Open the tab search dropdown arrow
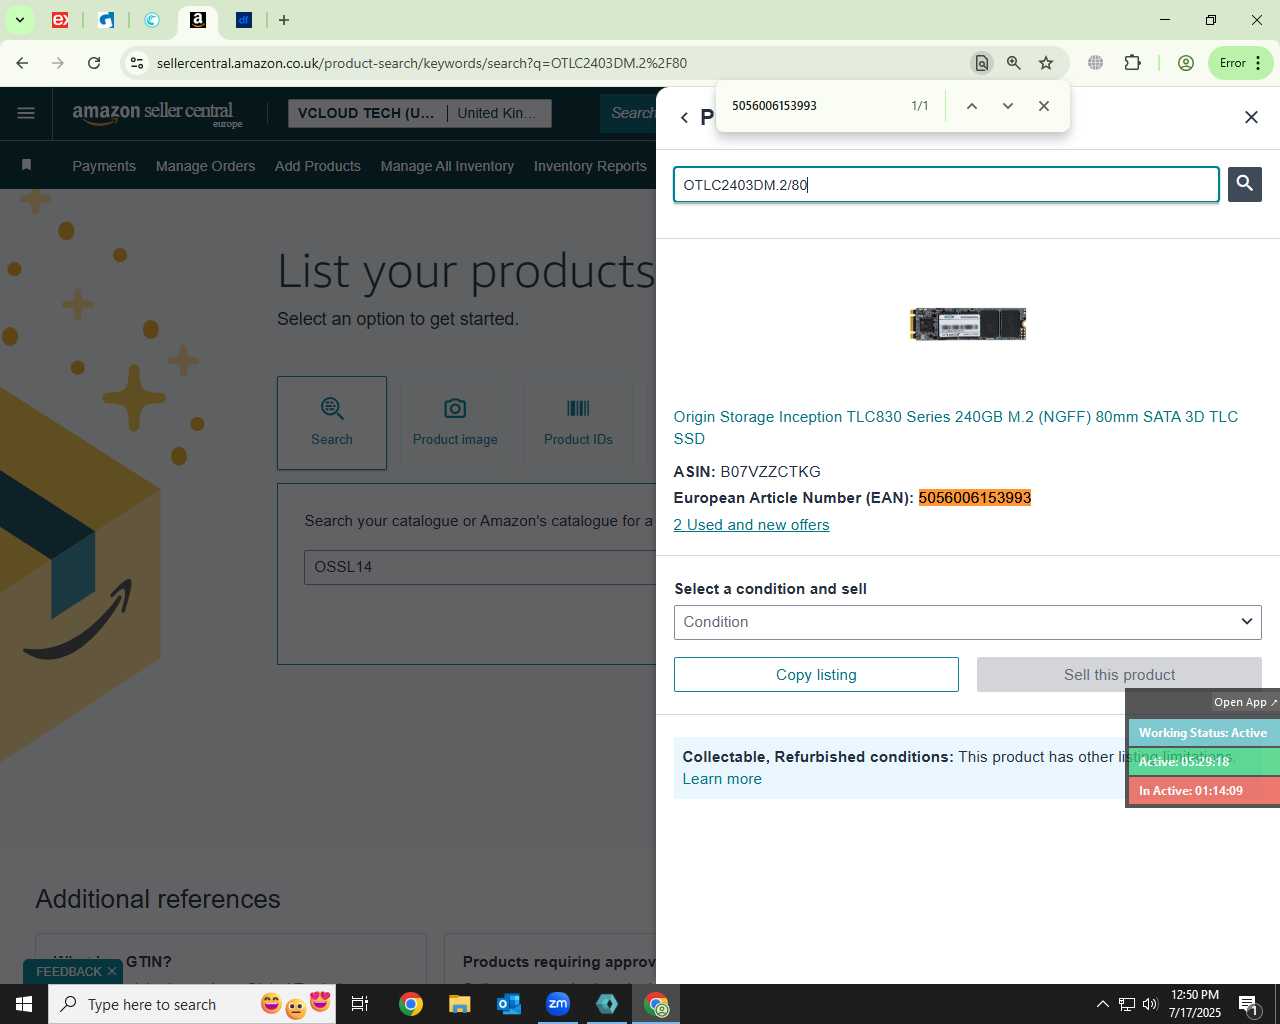The image size is (1280, 1024). coord(19,20)
